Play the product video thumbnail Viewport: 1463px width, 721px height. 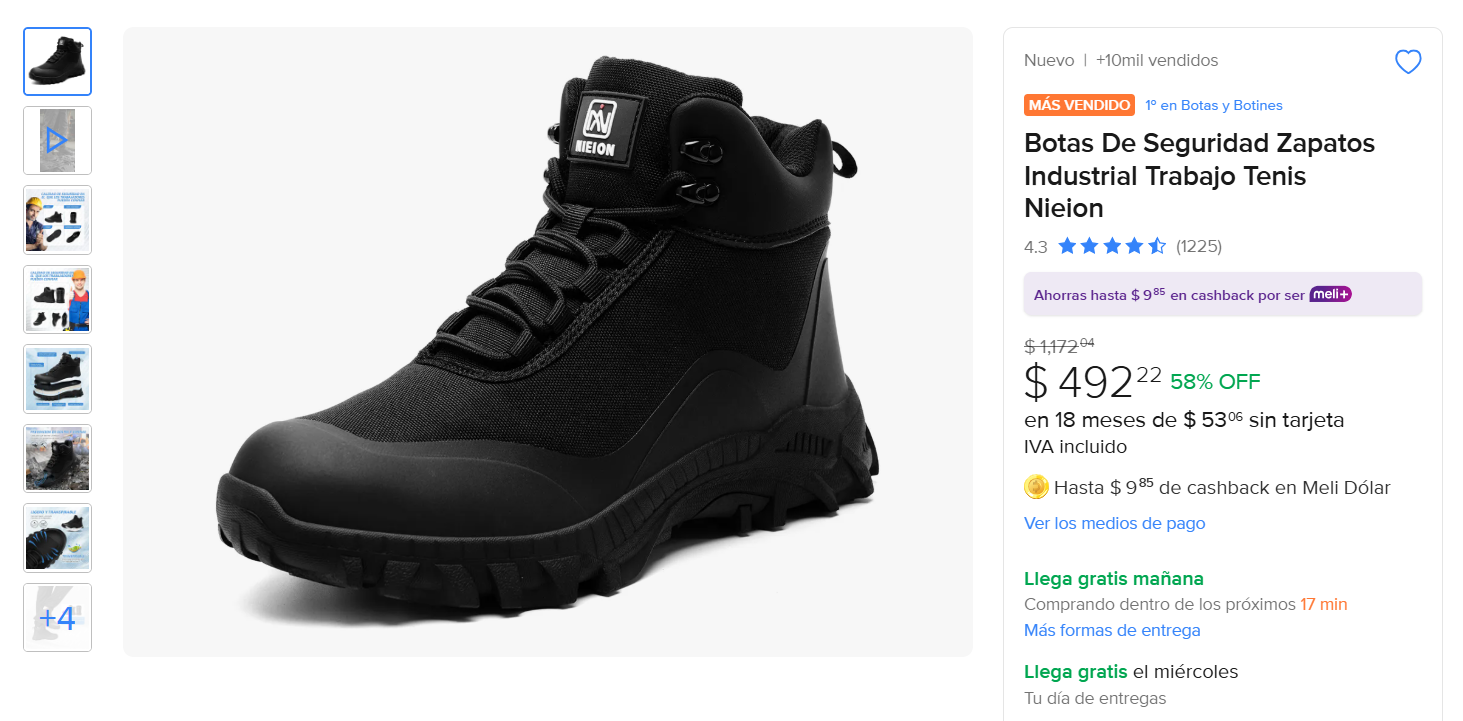pos(57,140)
